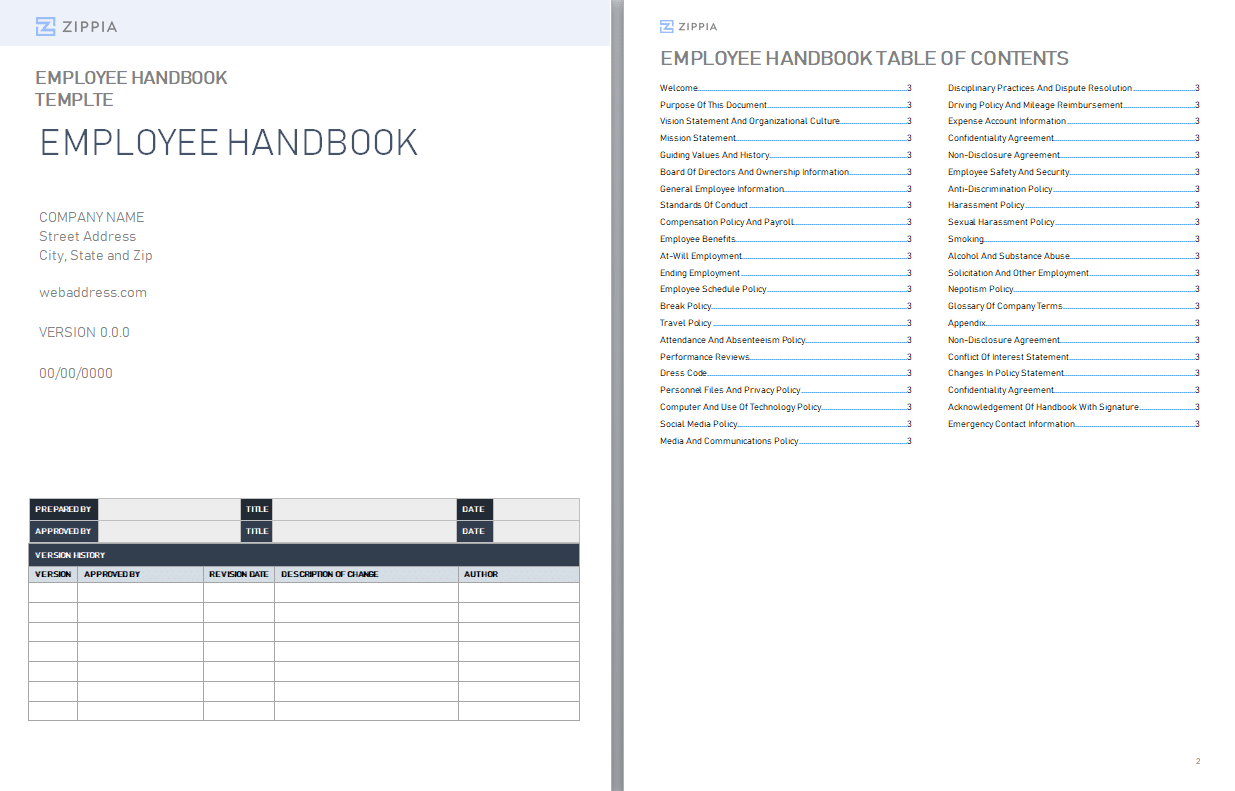Click the empty field beside Approved By
The height and width of the screenshot is (791, 1235).
pyautogui.click(x=168, y=532)
